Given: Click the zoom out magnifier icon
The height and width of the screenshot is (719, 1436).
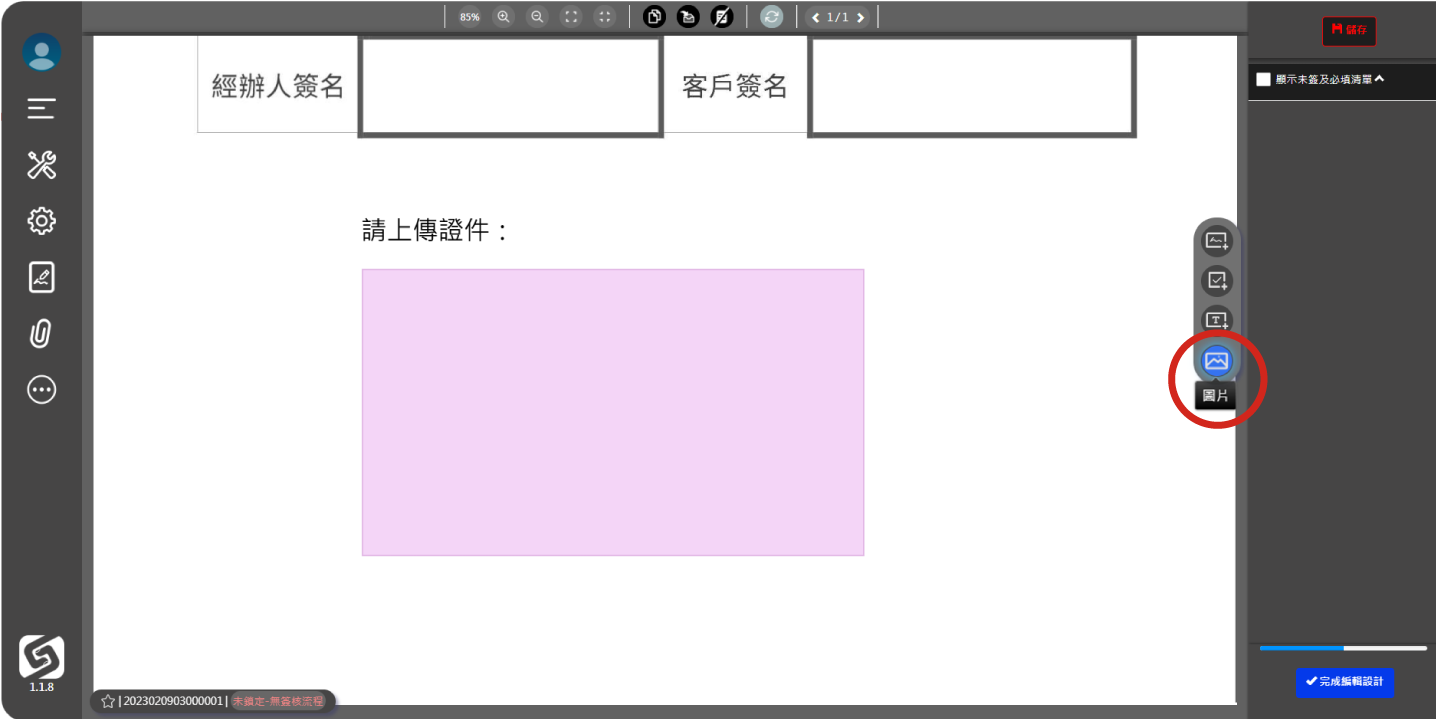Looking at the screenshot, I should 537,17.
